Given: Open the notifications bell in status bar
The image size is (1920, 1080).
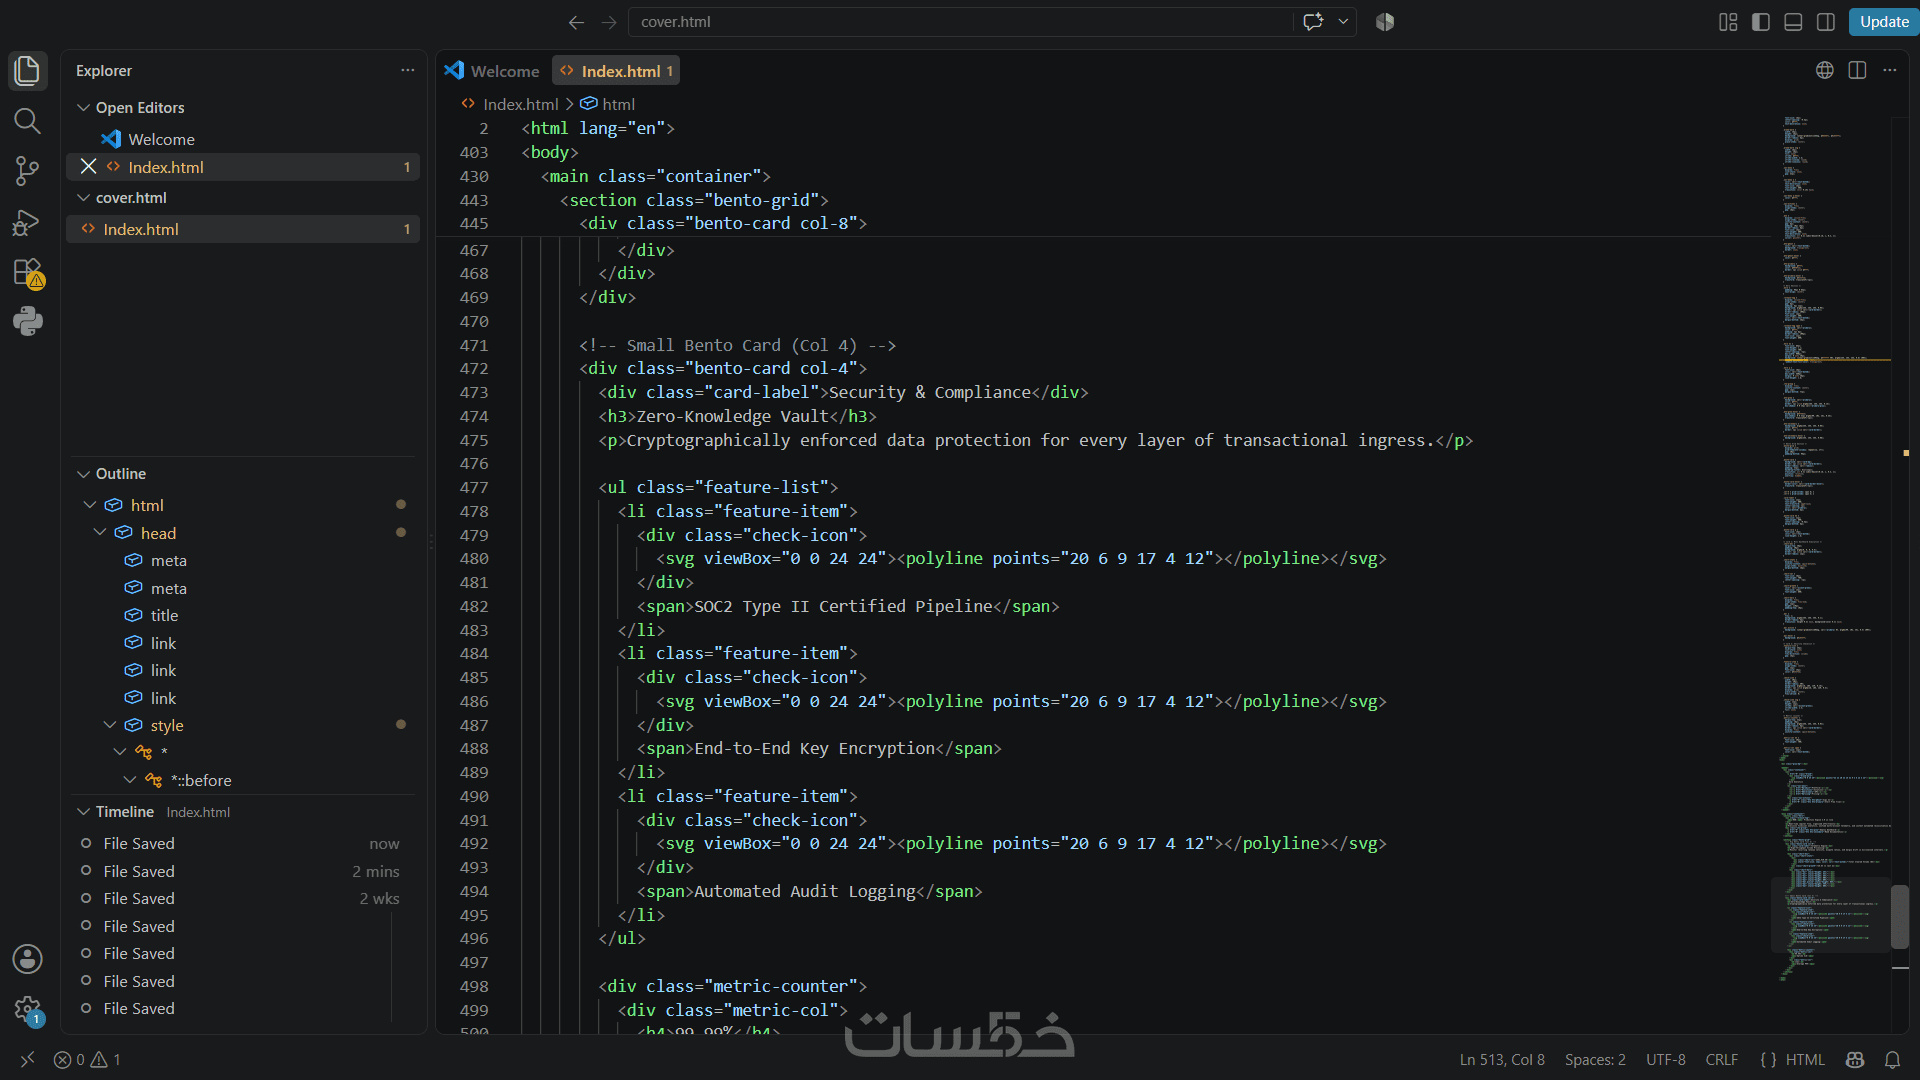Looking at the screenshot, I should pyautogui.click(x=1892, y=1060).
